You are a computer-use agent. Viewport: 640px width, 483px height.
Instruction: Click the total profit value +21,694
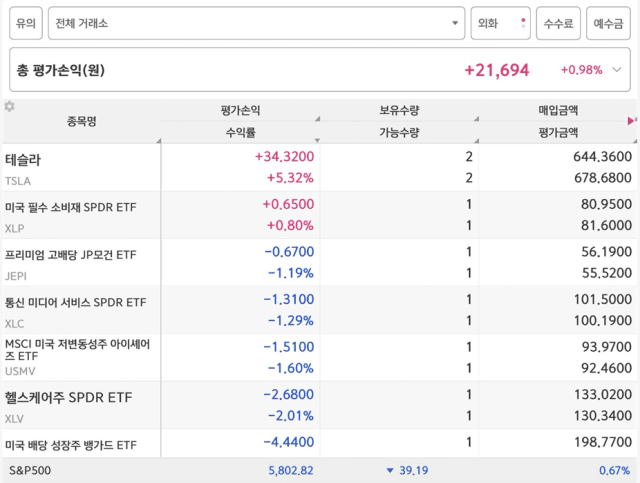tap(497, 70)
